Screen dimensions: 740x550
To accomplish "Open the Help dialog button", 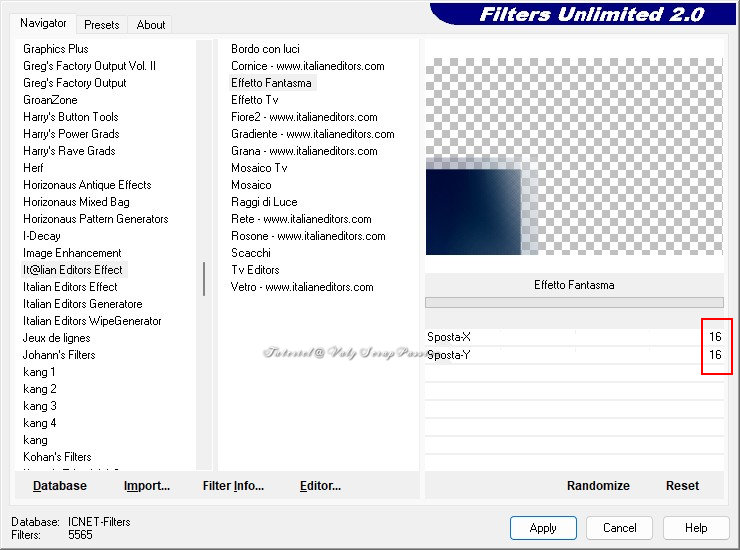I will (x=696, y=528).
